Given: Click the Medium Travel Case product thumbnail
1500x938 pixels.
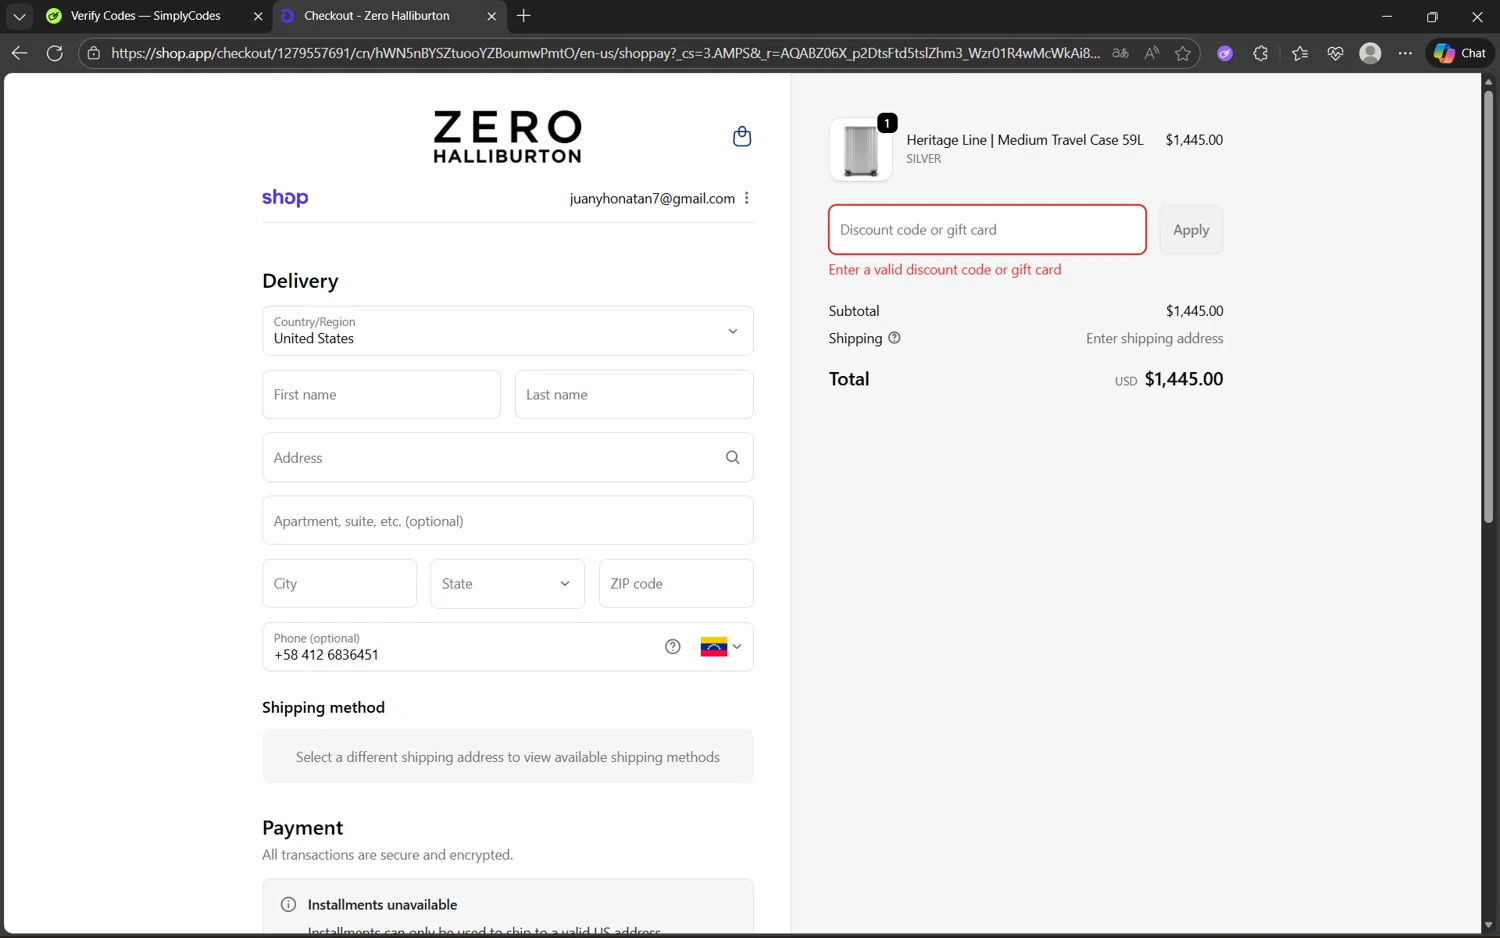Looking at the screenshot, I should tap(861, 150).
